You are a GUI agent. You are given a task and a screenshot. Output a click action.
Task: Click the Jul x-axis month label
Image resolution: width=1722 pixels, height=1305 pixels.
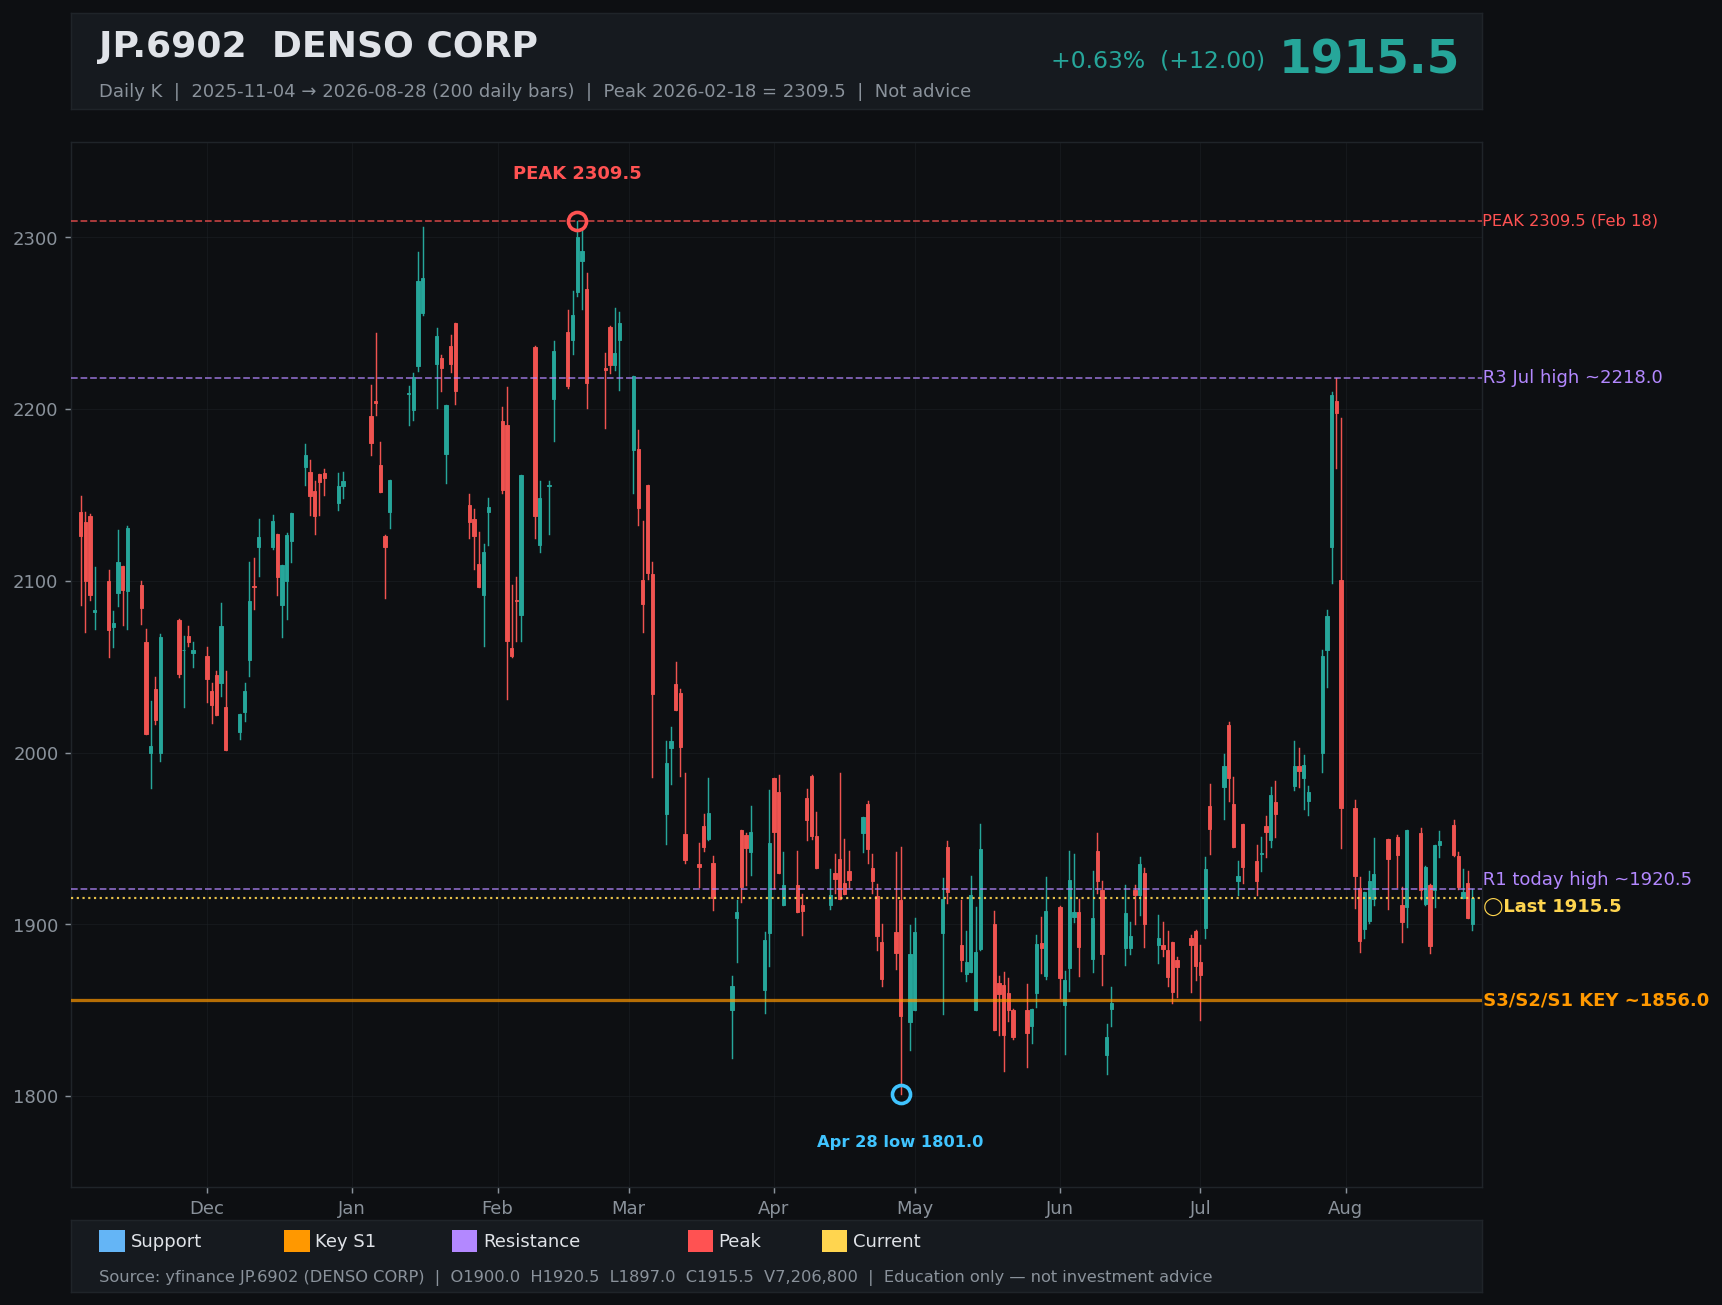[x=1200, y=1208]
